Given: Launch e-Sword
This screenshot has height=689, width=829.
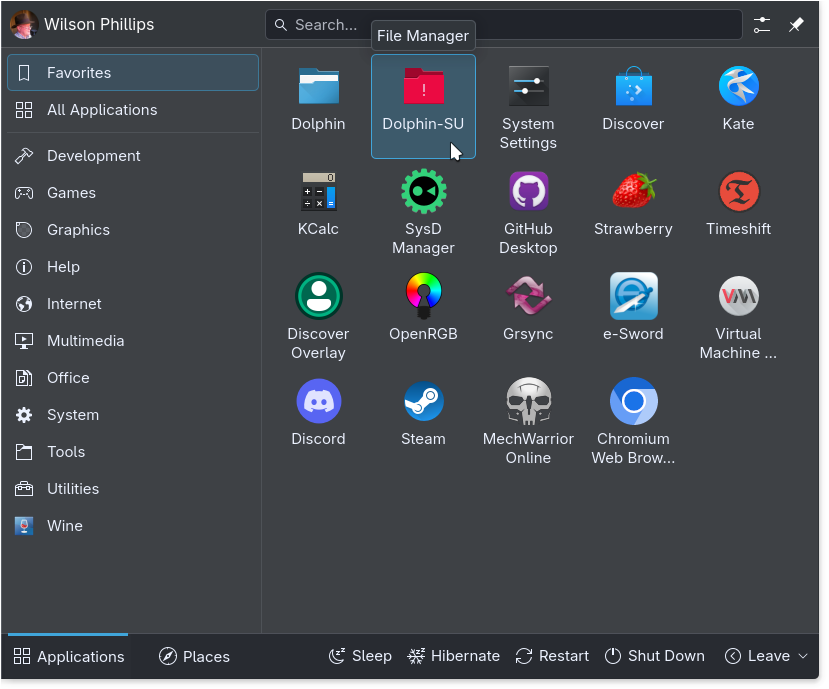Looking at the screenshot, I should coord(633,317).
